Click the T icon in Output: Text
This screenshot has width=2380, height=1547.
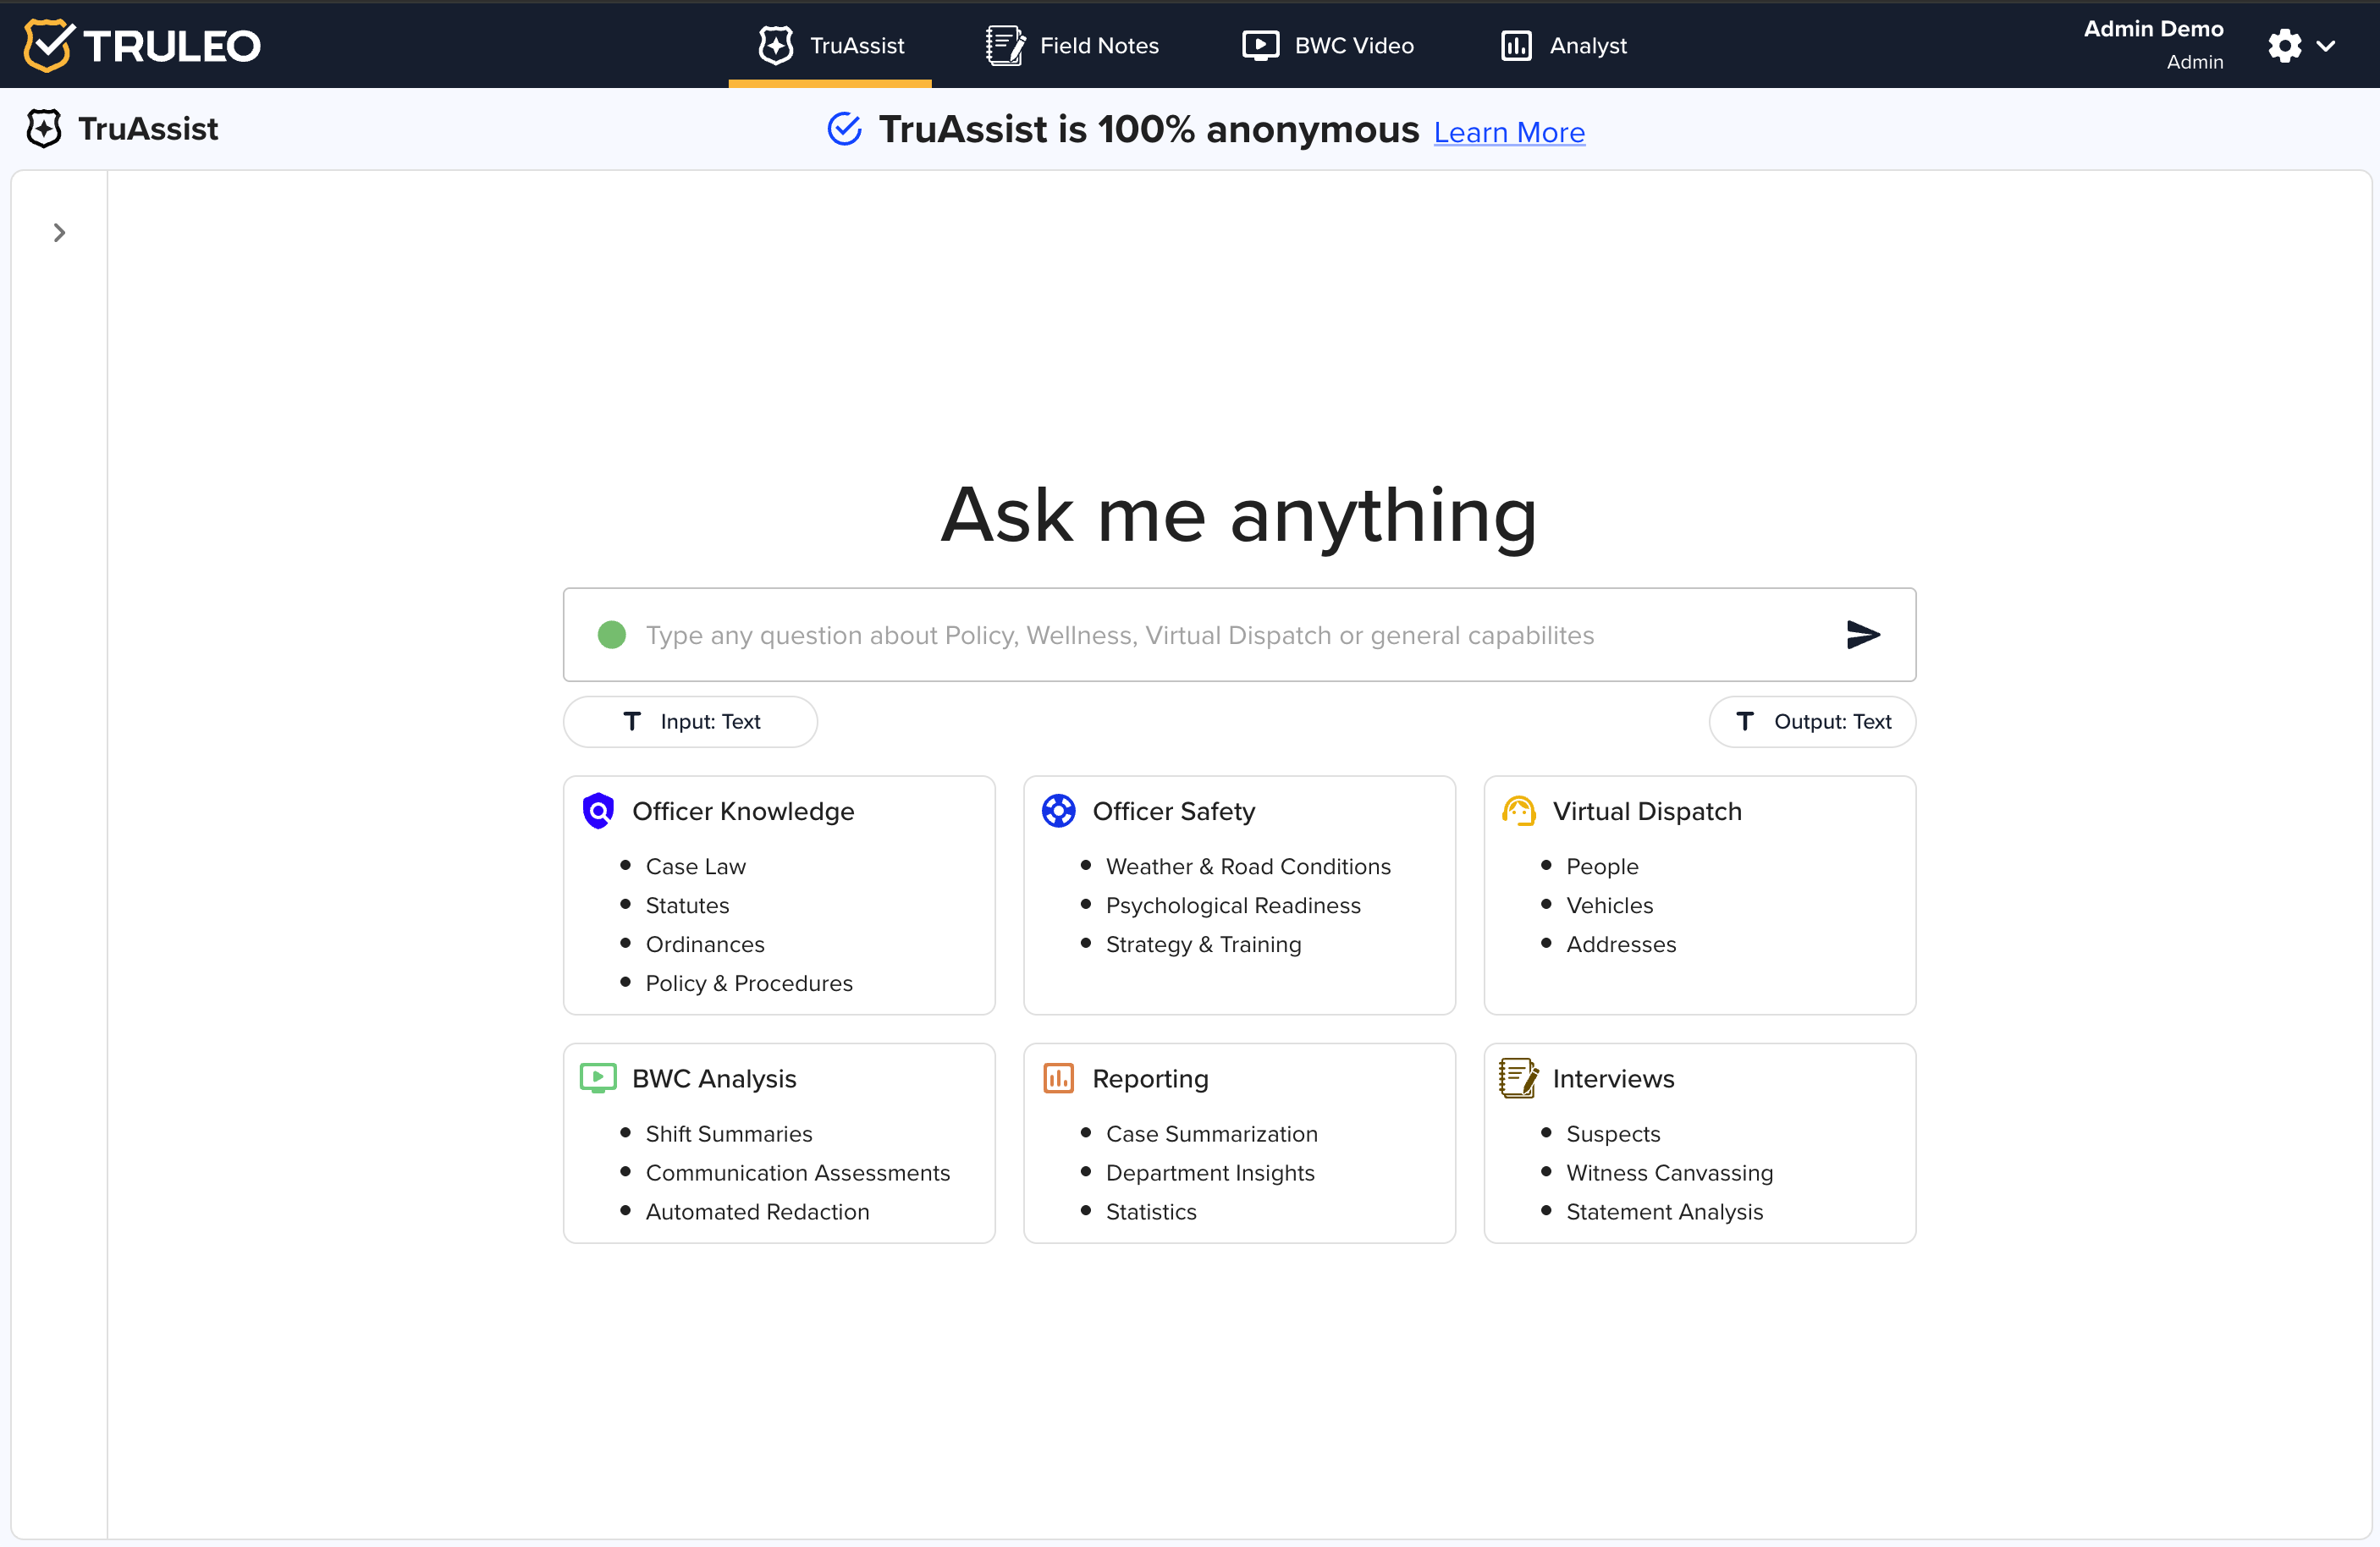[1745, 721]
